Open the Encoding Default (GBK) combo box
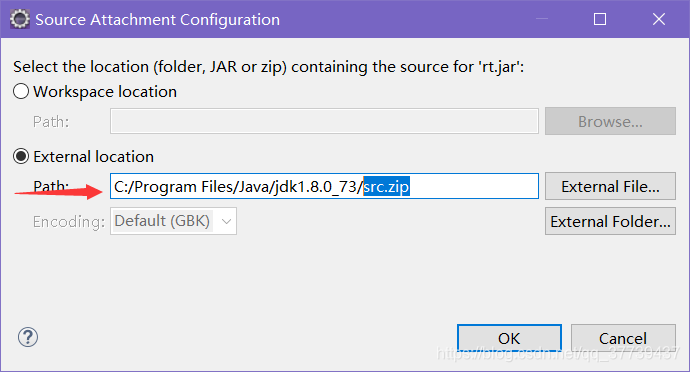The height and width of the screenshot is (372, 690). pos(173,221)
